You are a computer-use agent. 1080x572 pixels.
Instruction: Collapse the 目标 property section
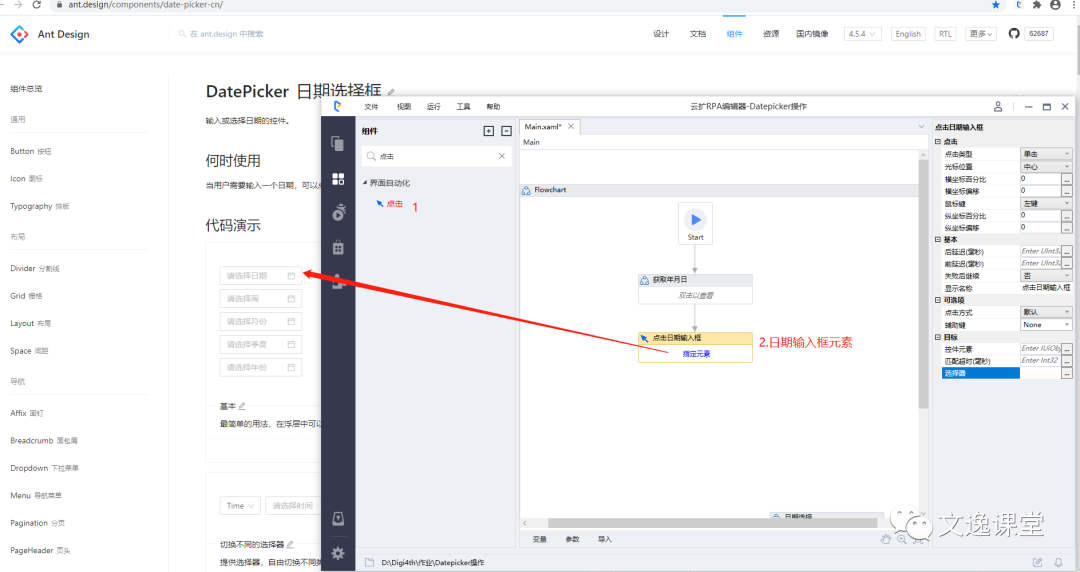939,337
